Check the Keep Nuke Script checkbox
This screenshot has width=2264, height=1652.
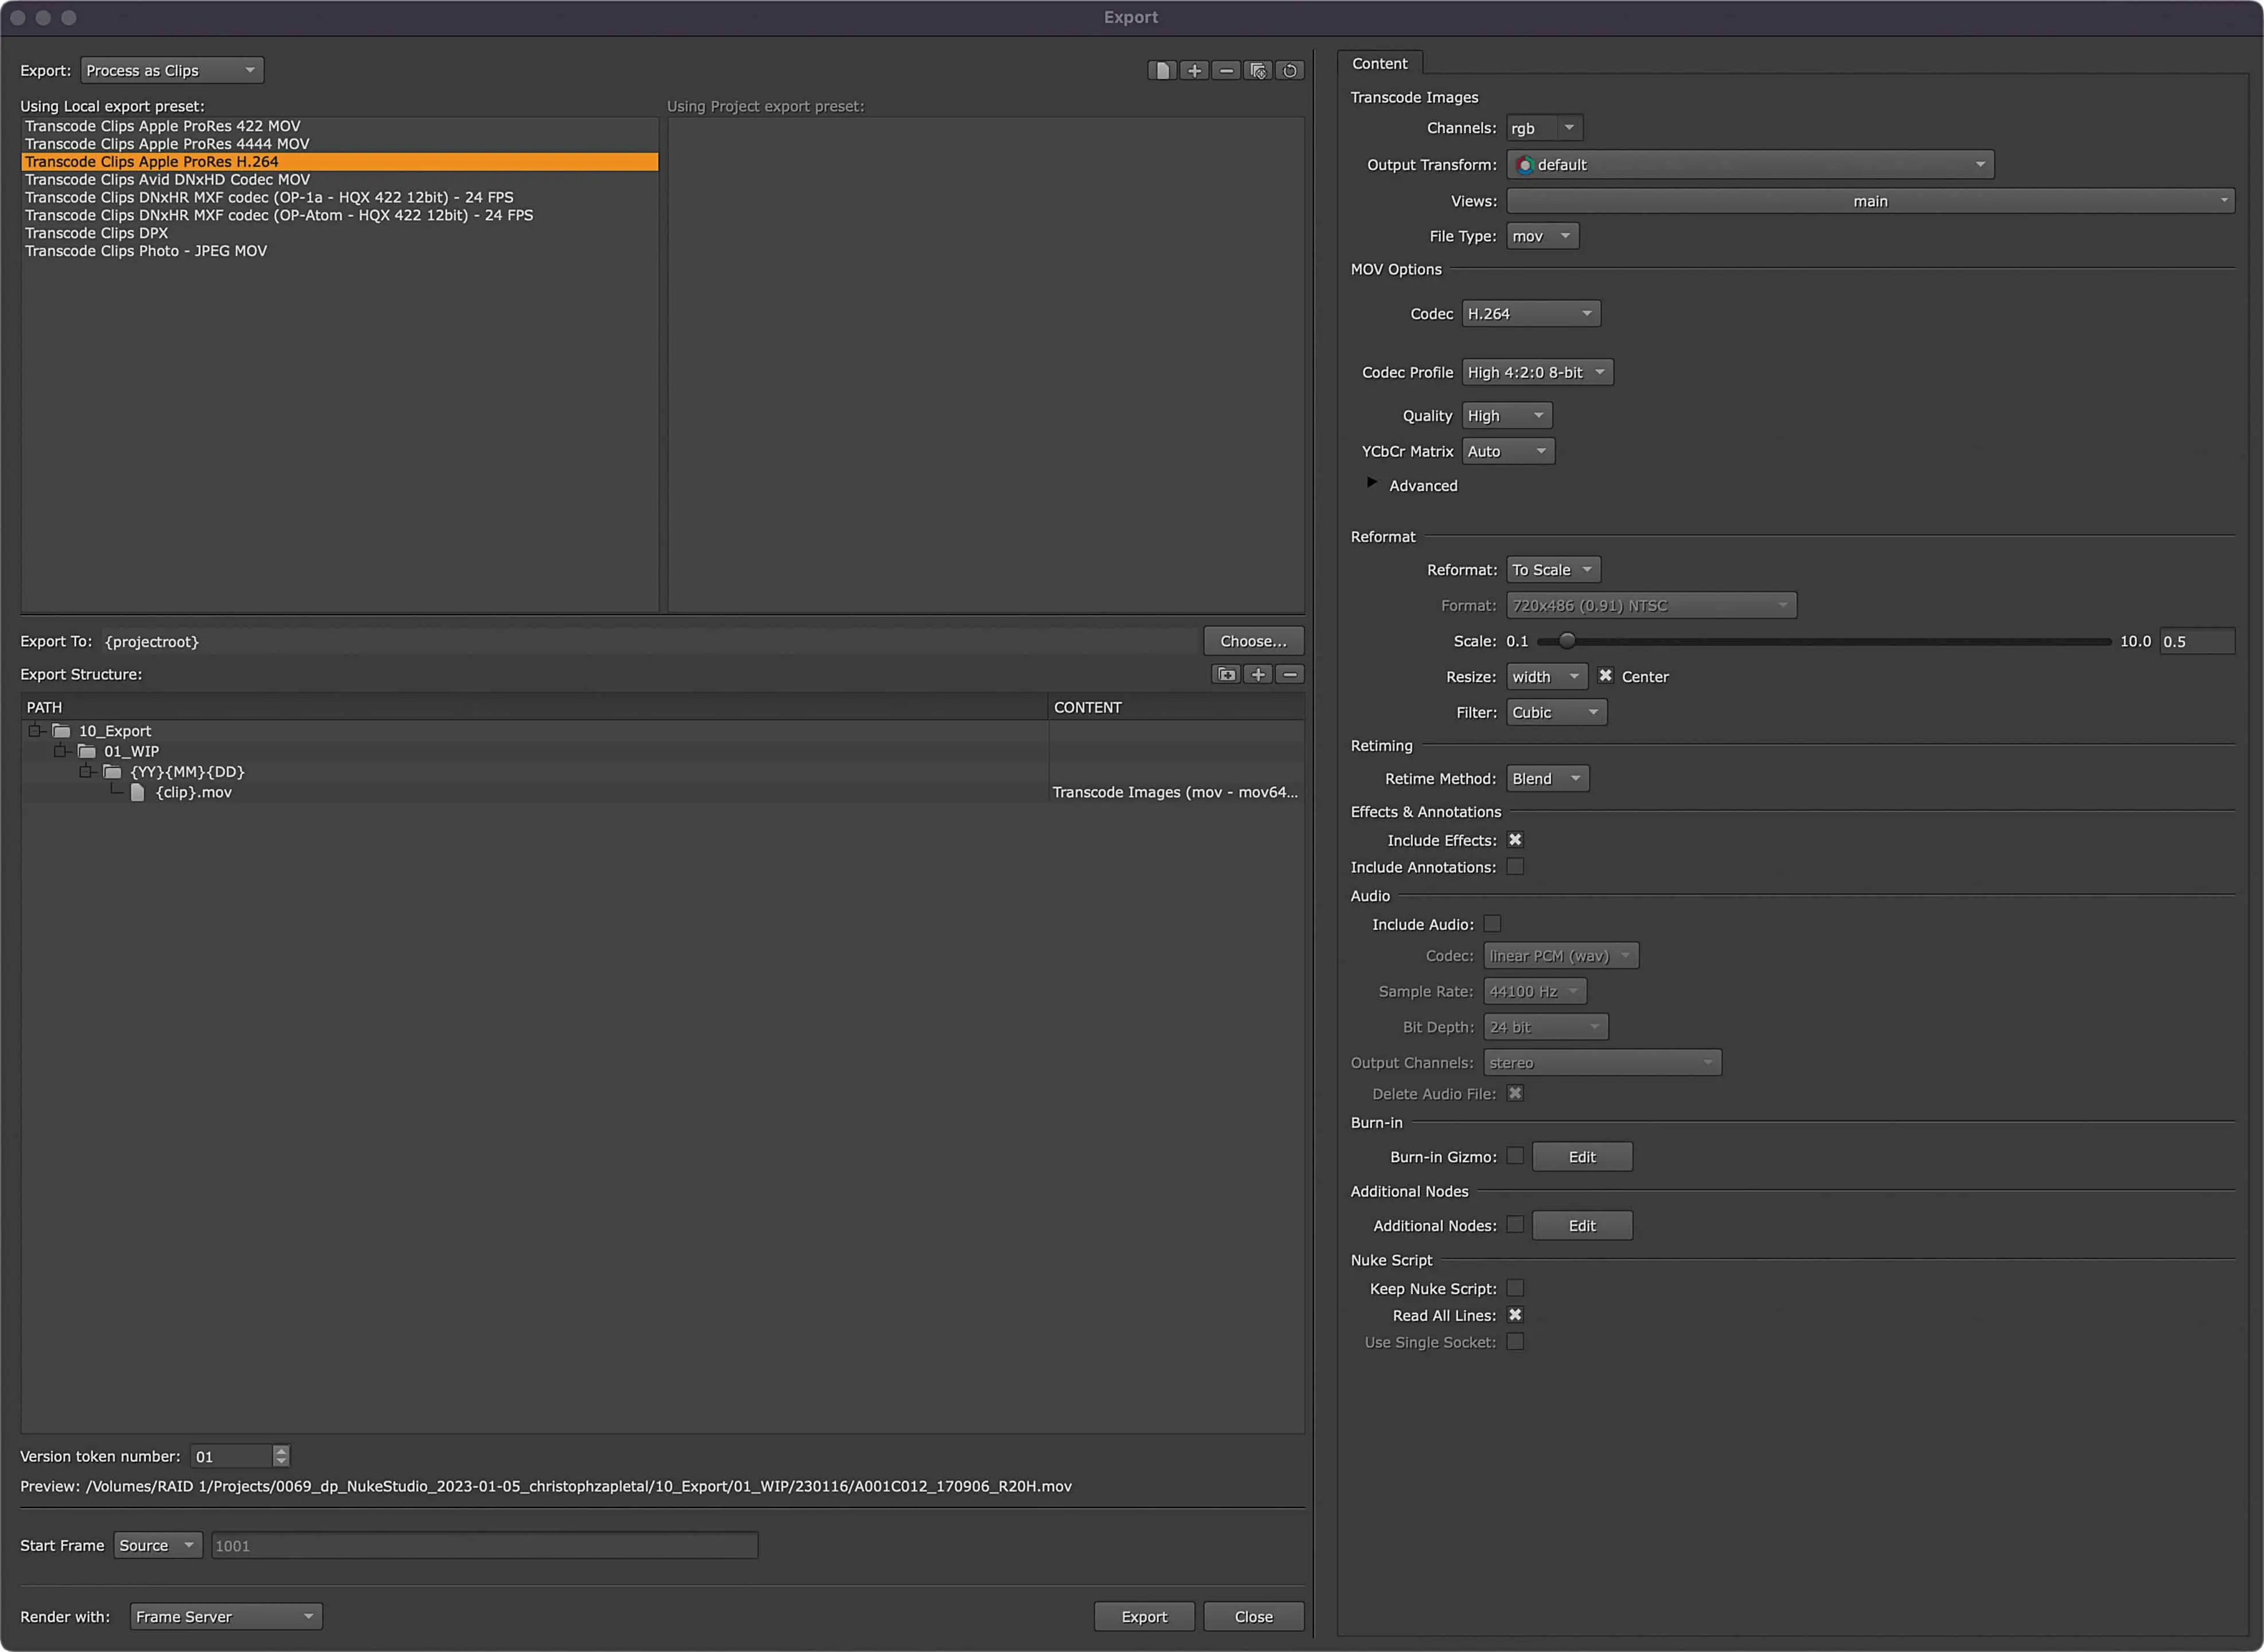coord(1515,1288)
